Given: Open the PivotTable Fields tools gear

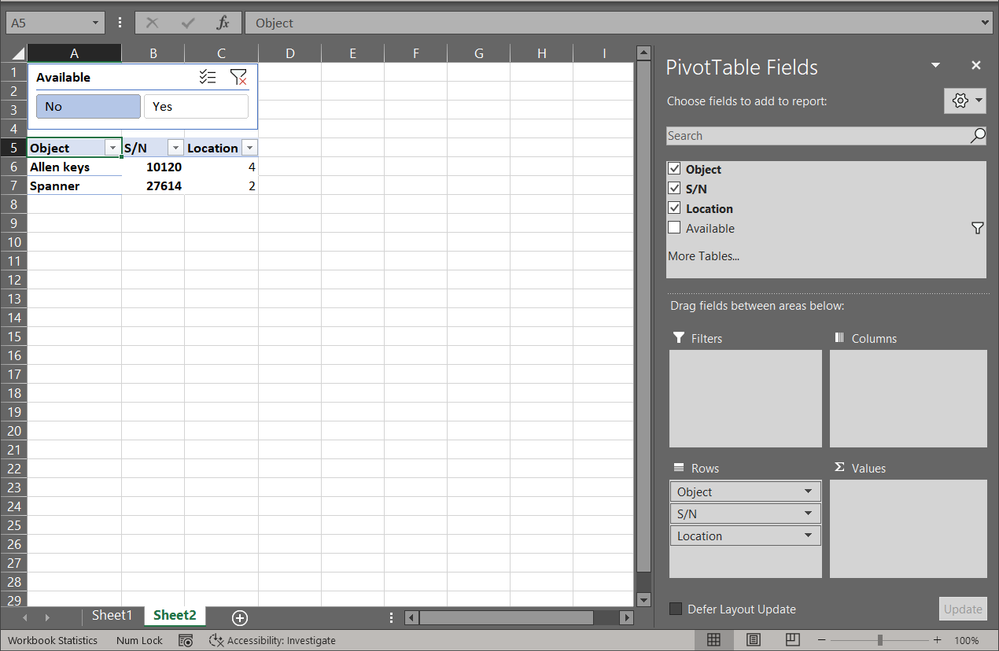Looking at the screenshot, I should [965, 101].
